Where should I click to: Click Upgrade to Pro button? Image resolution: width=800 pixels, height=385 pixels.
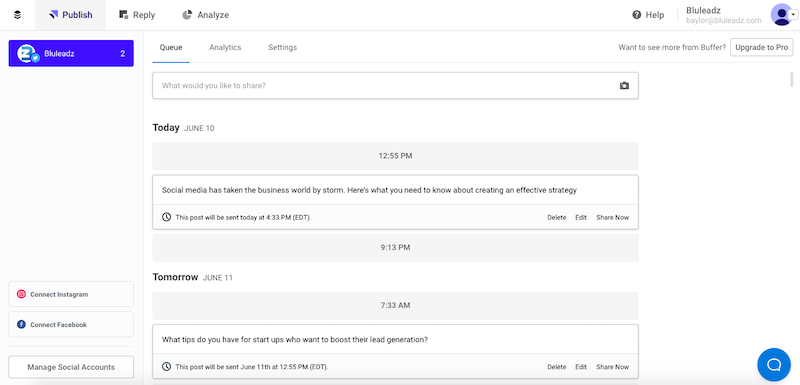(762, 47)
